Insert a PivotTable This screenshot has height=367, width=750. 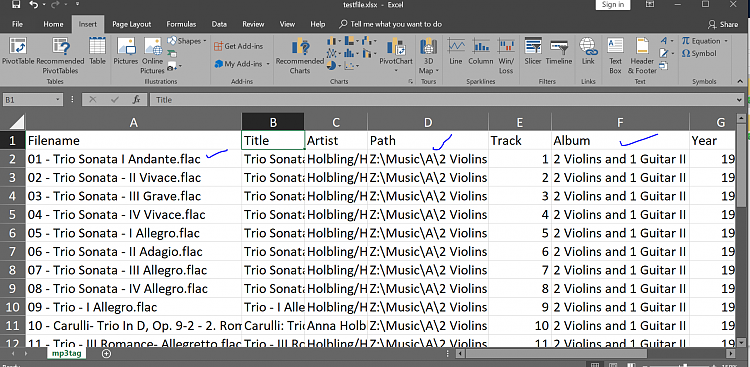[18, 51]
